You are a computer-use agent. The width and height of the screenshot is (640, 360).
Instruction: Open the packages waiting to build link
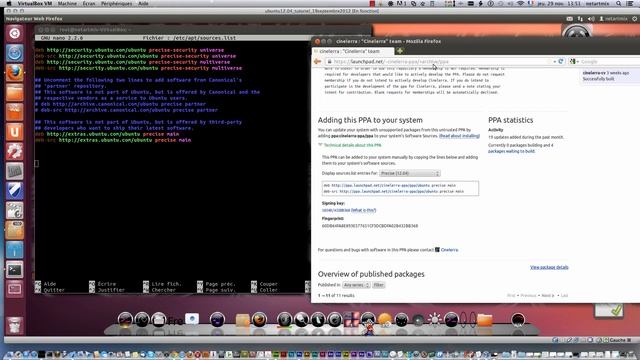(x=511, y=151)
